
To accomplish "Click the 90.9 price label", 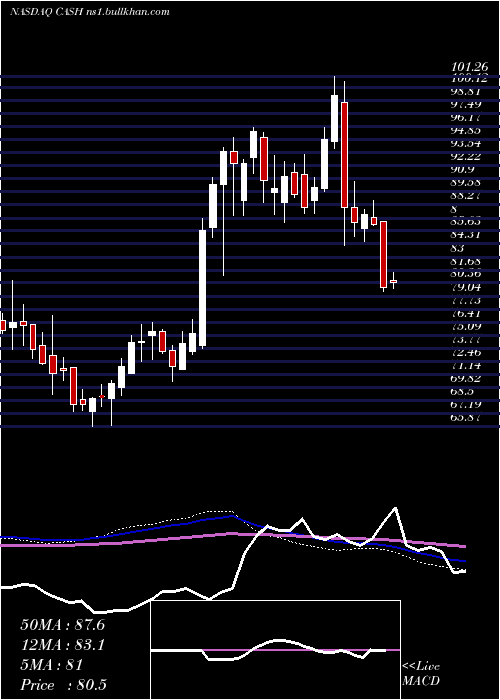I will pos(463,169).
